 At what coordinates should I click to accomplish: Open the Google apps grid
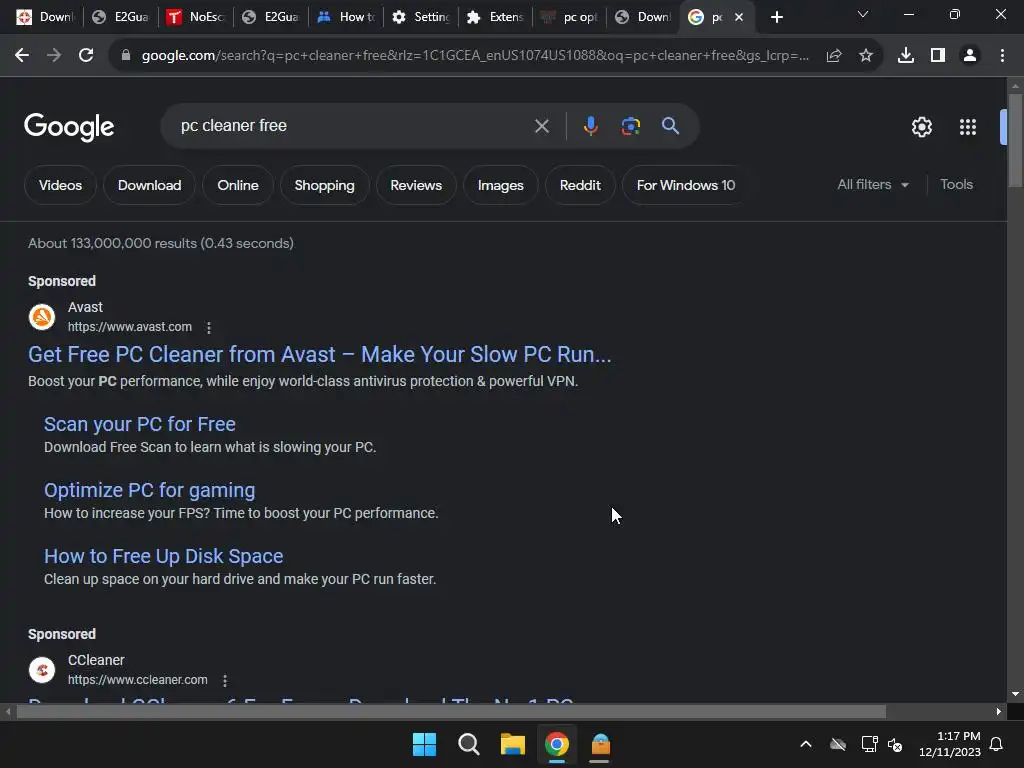pos(968,127)
